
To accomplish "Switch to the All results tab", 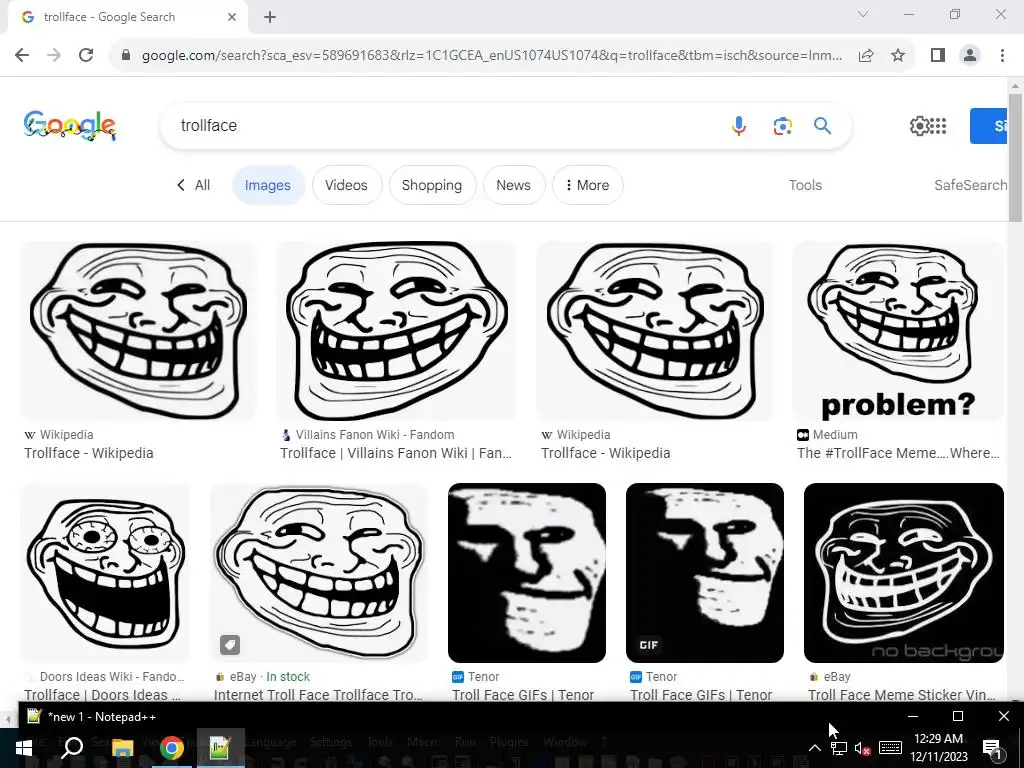I will pos(193,185).
